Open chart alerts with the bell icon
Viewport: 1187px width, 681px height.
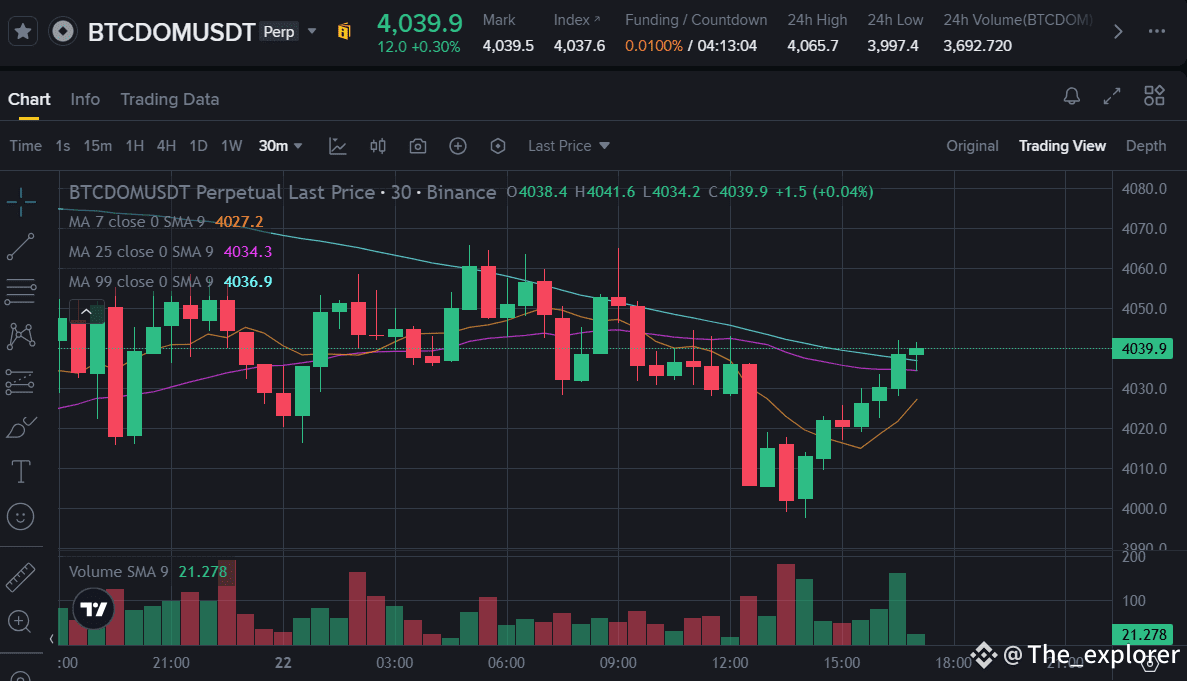click(1071, 96)
